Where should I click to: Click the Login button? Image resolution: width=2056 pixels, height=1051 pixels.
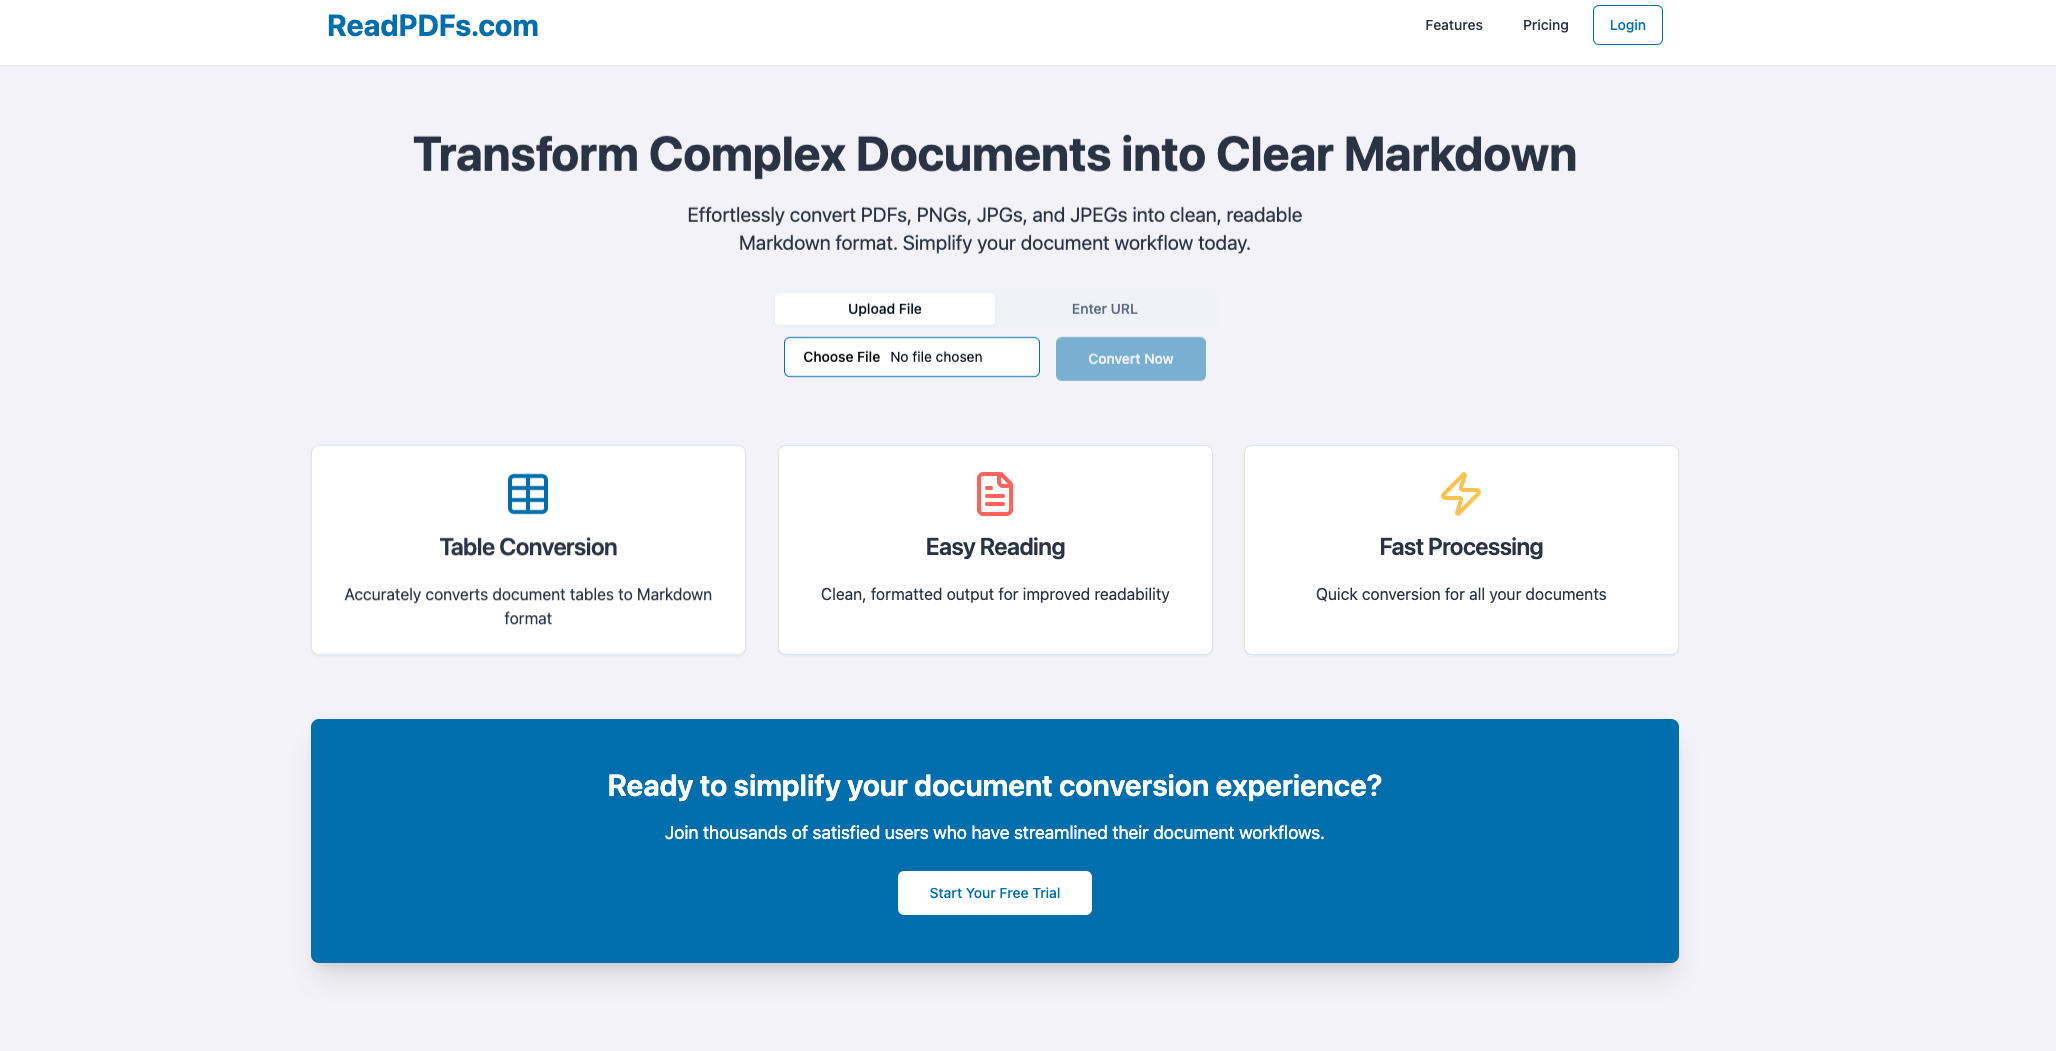point(1627,25)
